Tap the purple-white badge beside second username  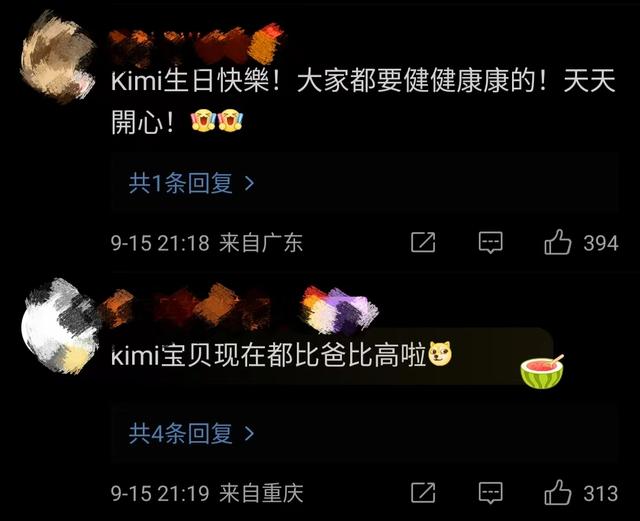pyautogui.click(x=339, y=308)
